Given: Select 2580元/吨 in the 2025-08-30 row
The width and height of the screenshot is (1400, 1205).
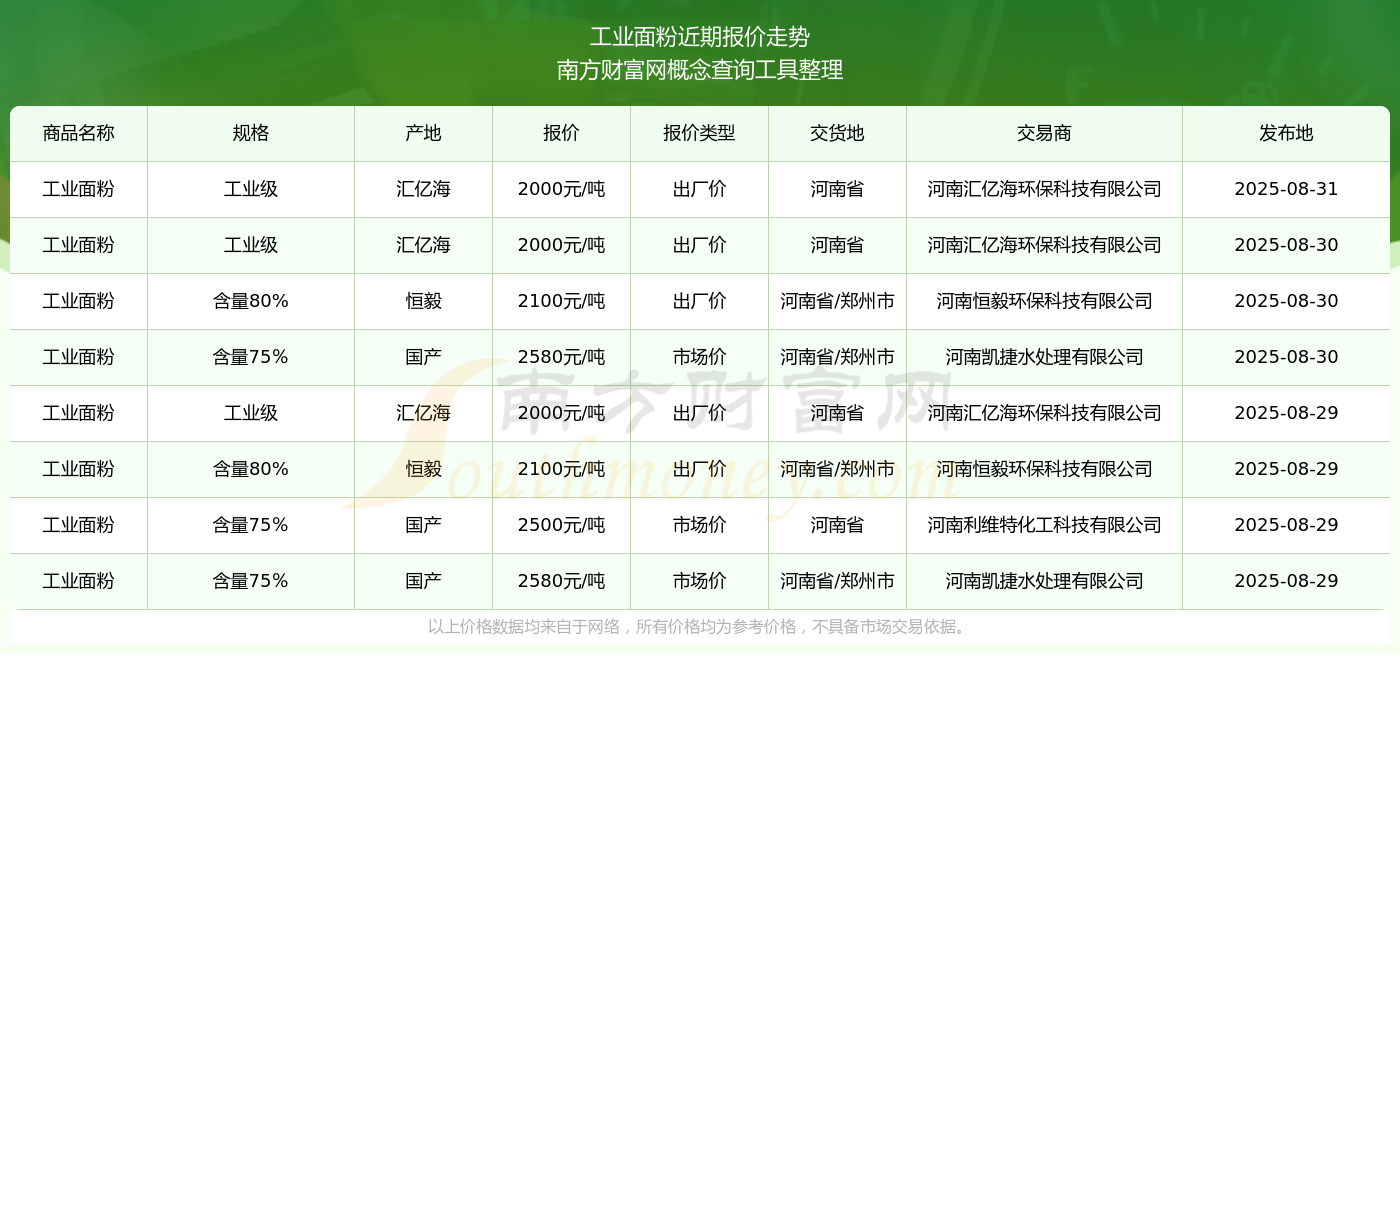Looking at the screenshot, I should tap(562, 357).
